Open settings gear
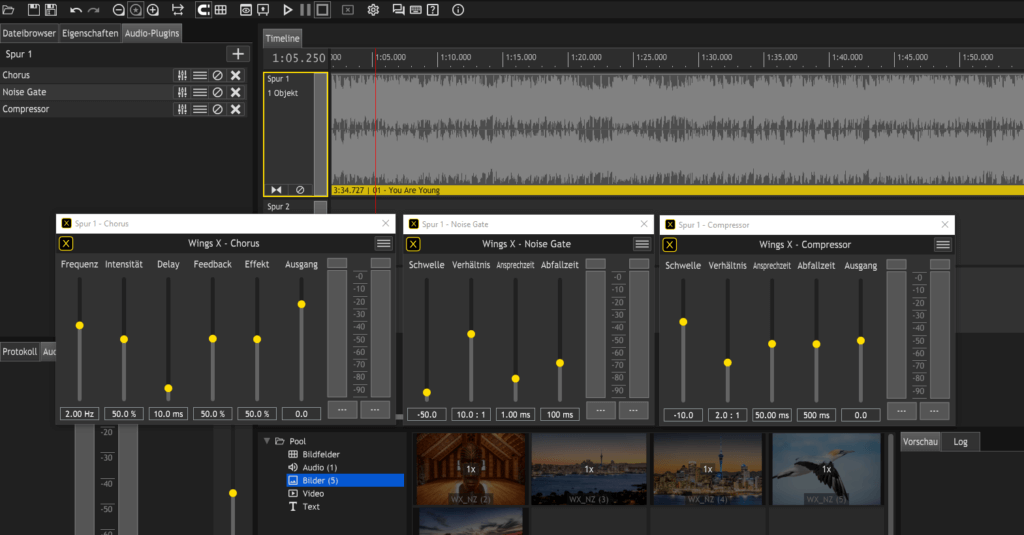Viewport: 1024px width, 535px height. [373, 10]
